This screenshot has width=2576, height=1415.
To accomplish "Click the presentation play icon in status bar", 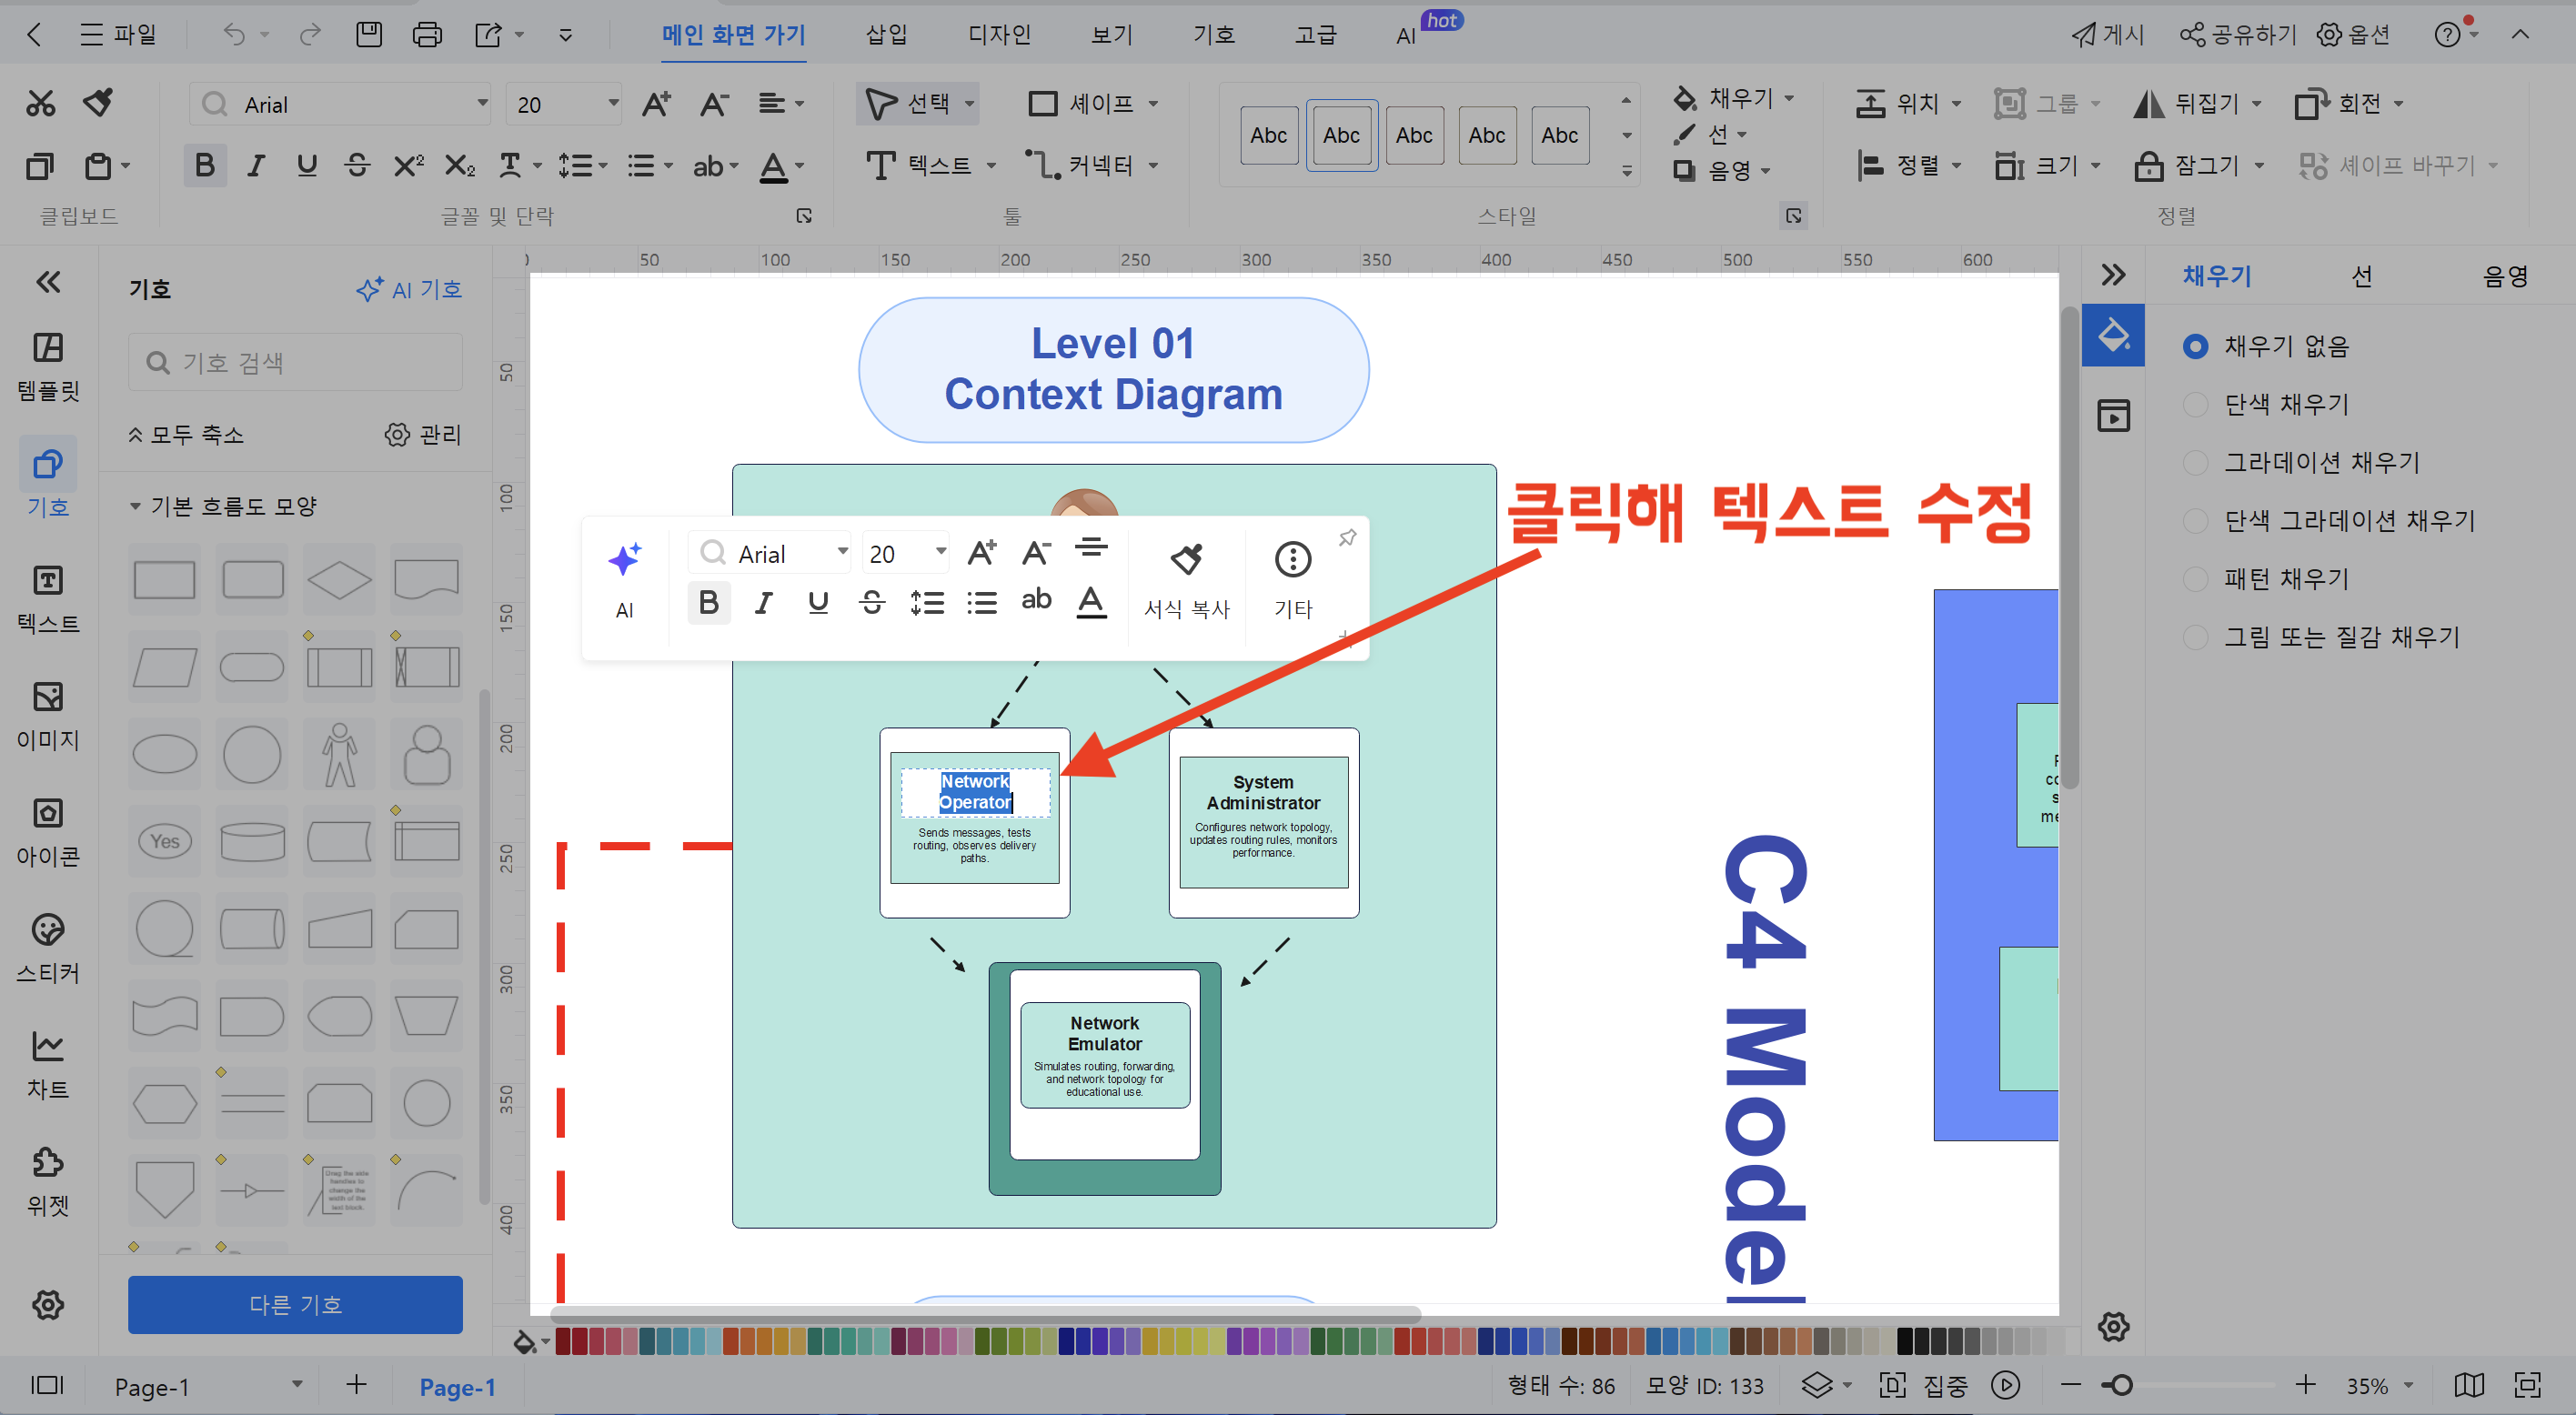I will 2004,1385.
